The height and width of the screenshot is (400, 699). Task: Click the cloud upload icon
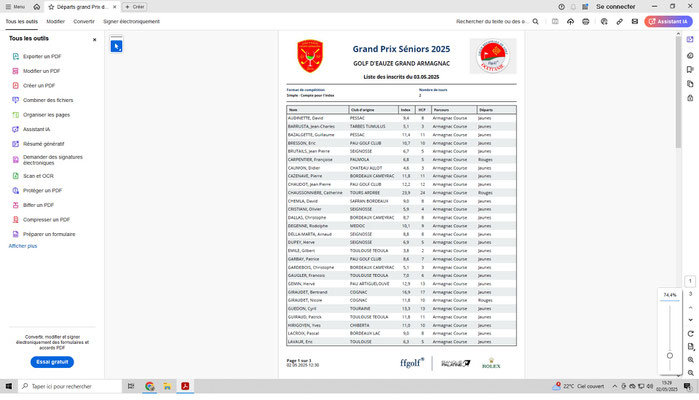(x=570, y=21)
